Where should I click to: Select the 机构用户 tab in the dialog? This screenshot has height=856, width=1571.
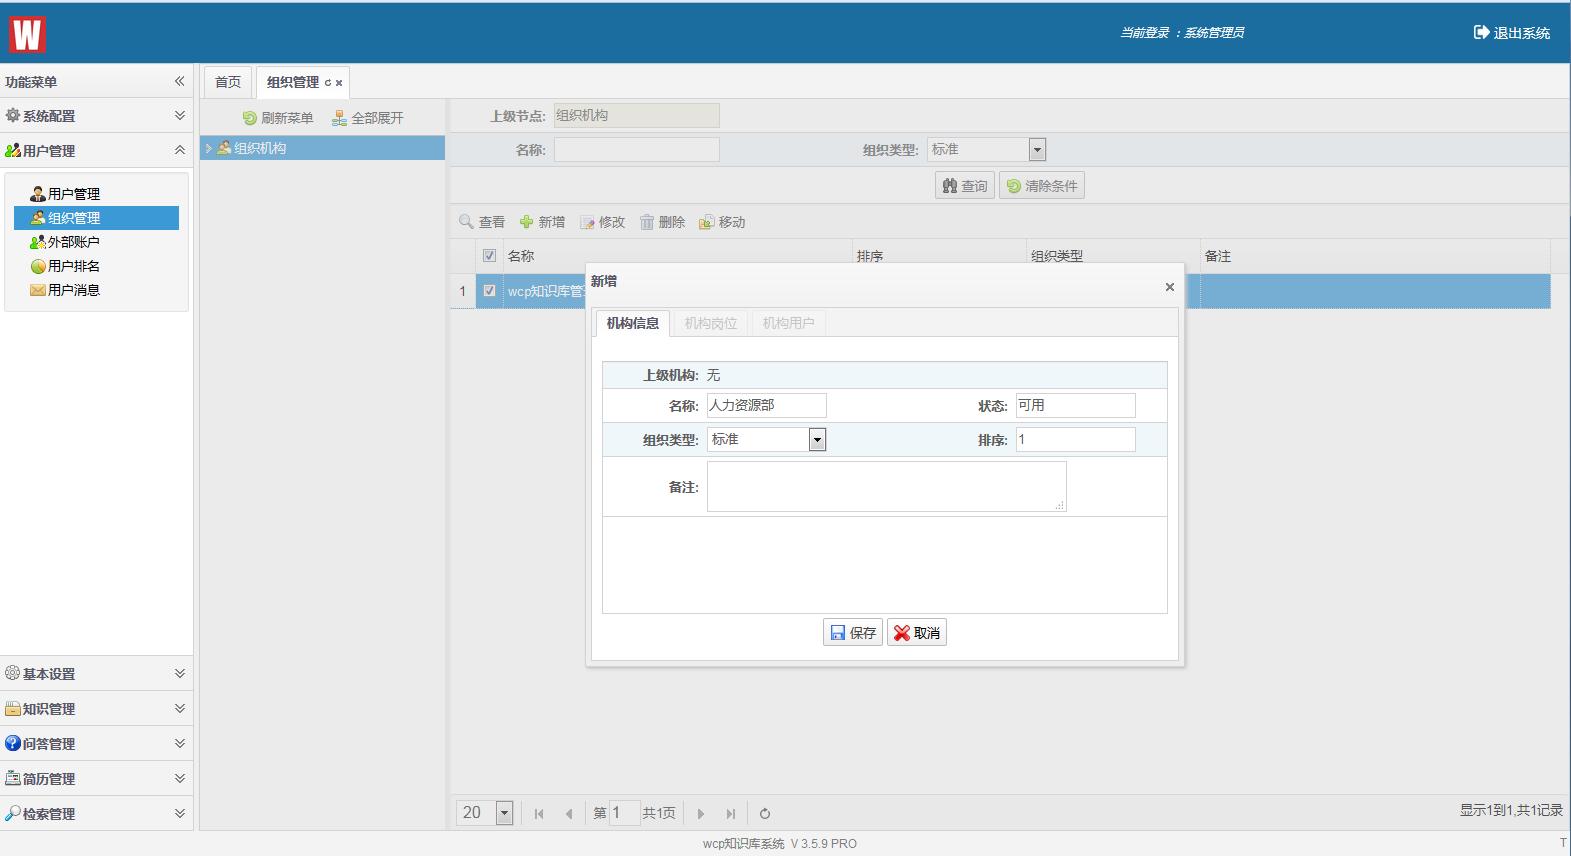pyautogui.click(x=788, y=323)
